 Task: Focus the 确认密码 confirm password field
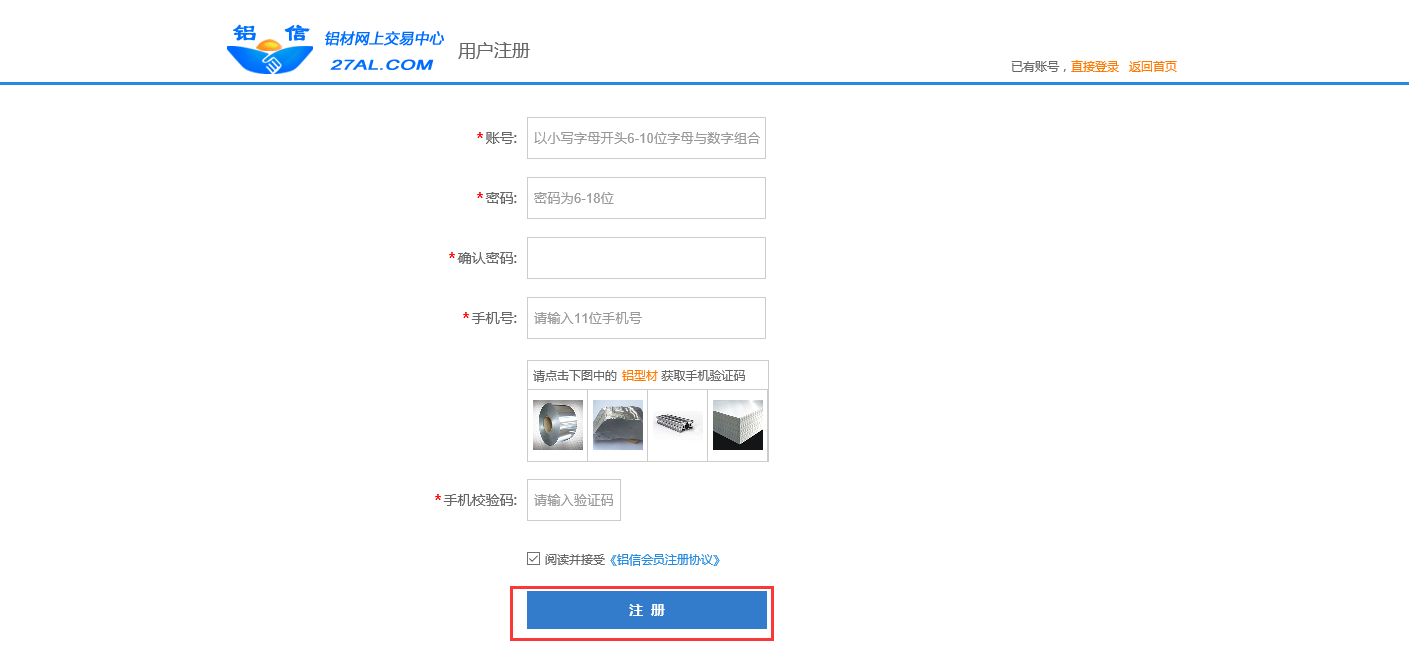click(646, 258)
